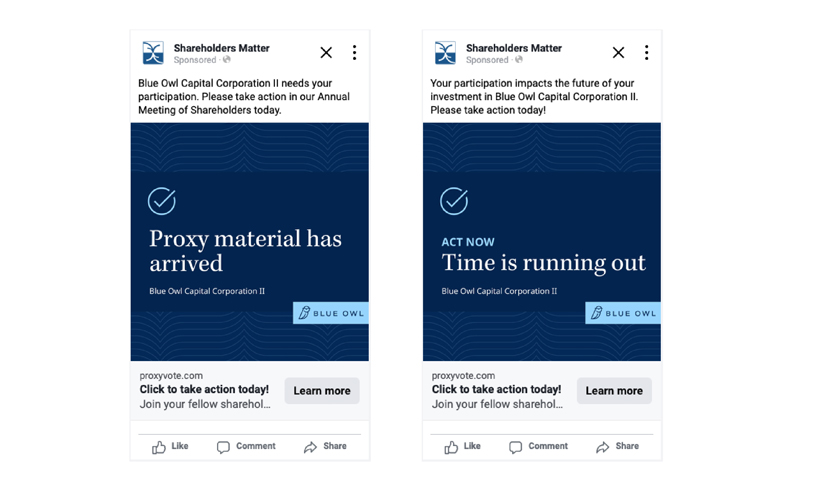
Task: Click Learn more on the left ad
Action: click(x=322, y=391)
